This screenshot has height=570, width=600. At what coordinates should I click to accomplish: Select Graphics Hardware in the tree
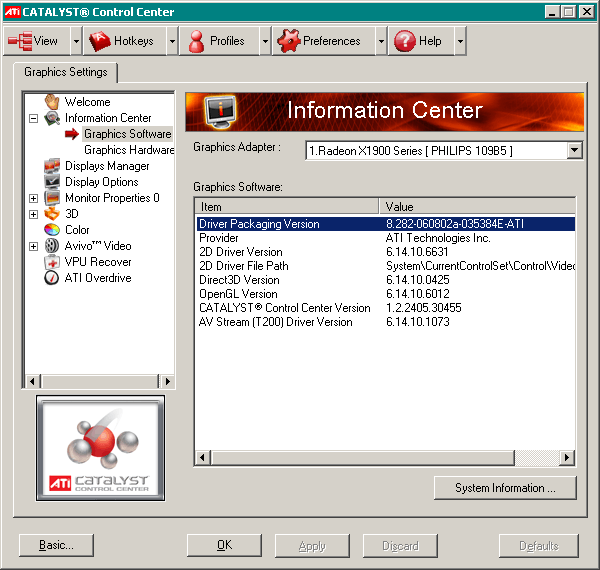click(129, 150)
